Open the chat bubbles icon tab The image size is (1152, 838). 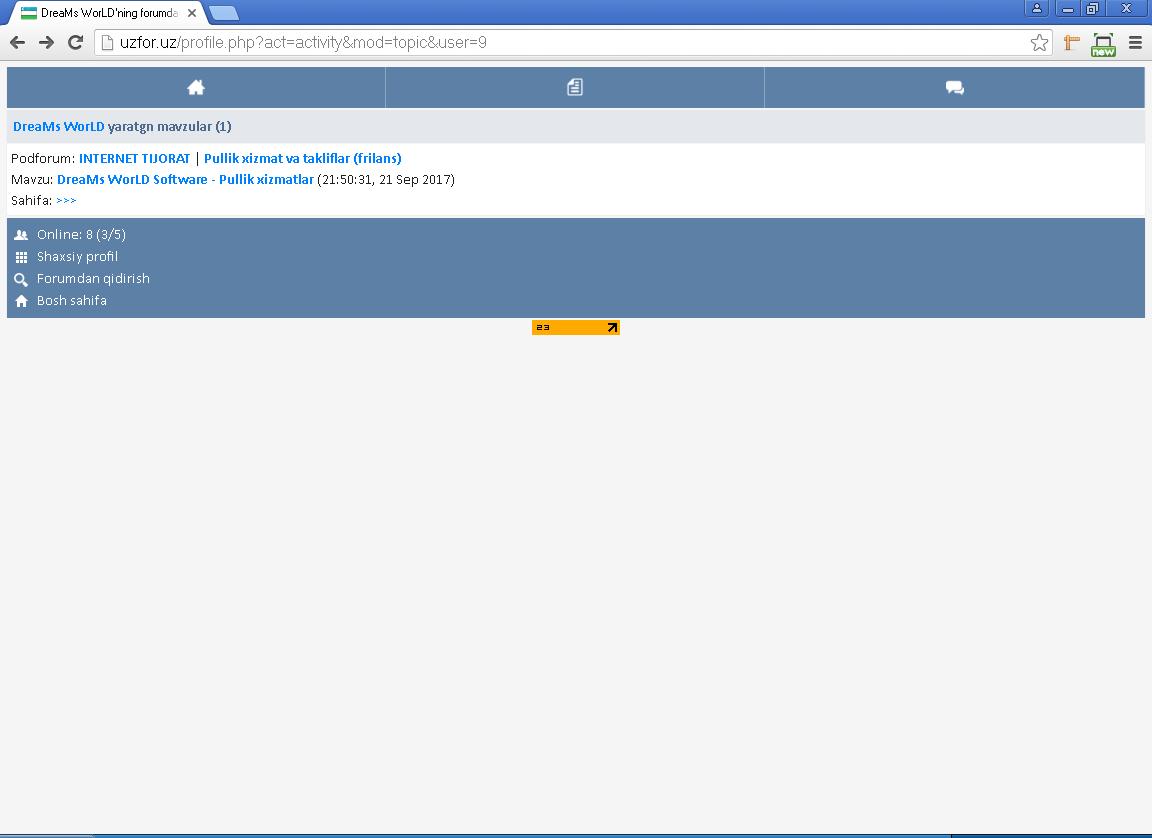click(954, 88)
